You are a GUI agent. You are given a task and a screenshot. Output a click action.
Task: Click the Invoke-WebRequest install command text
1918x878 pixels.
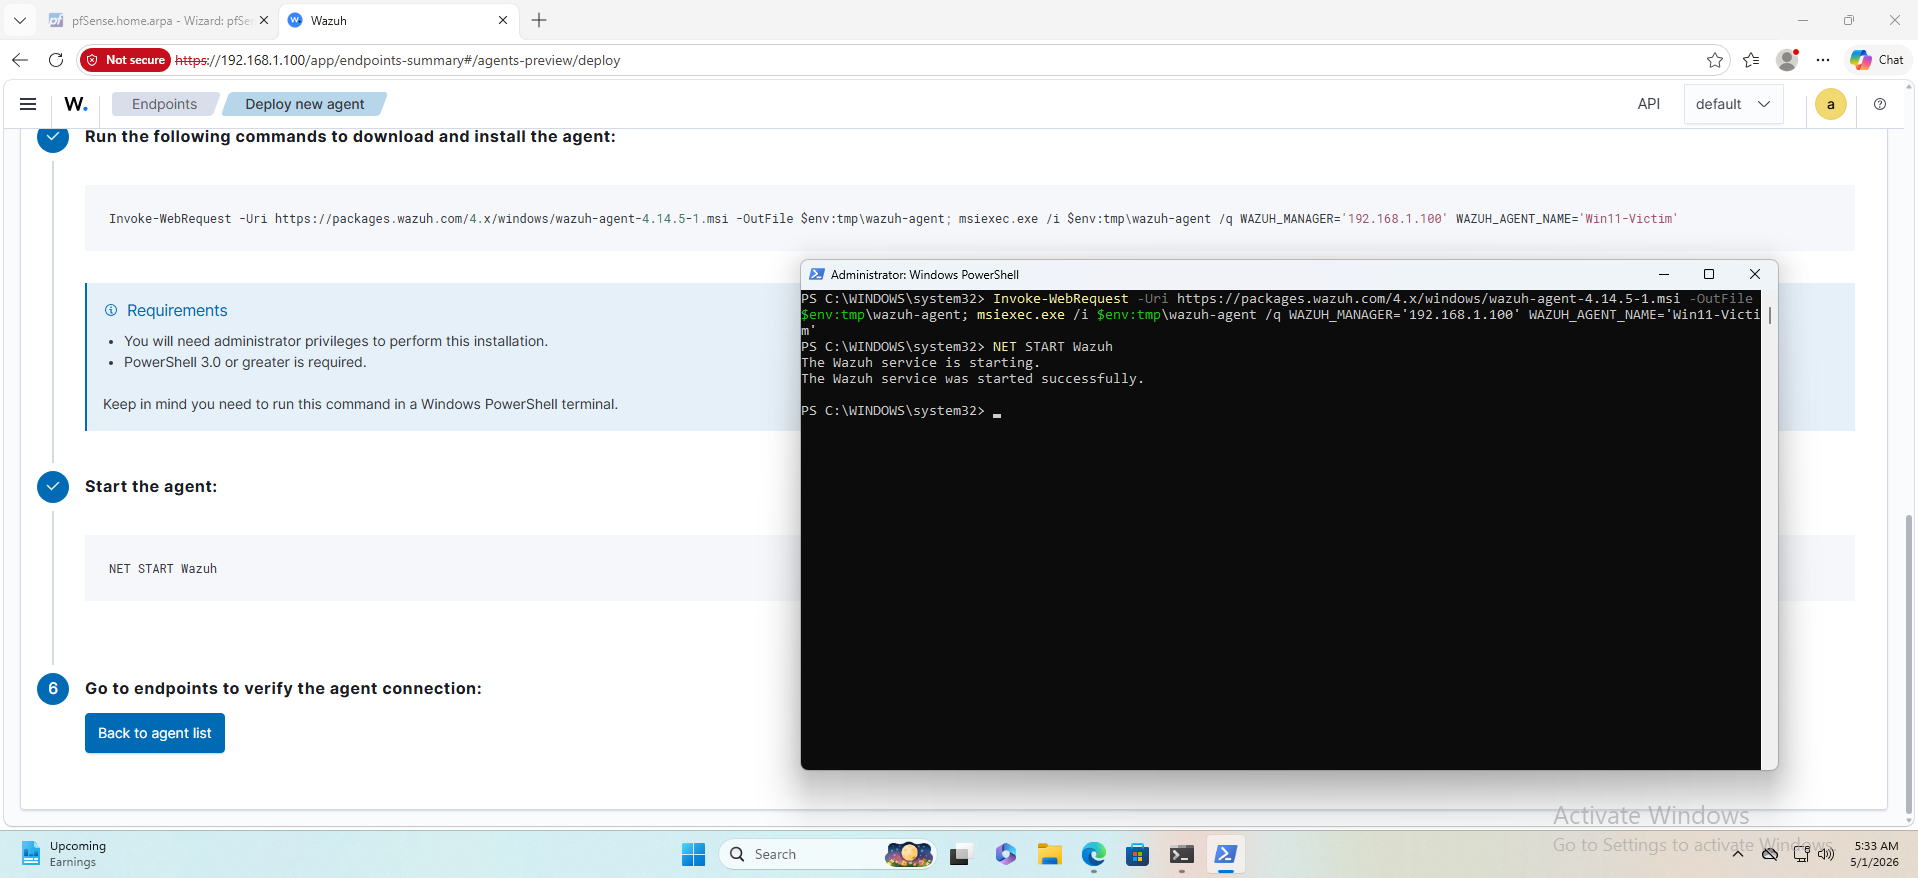pos(893,219)
